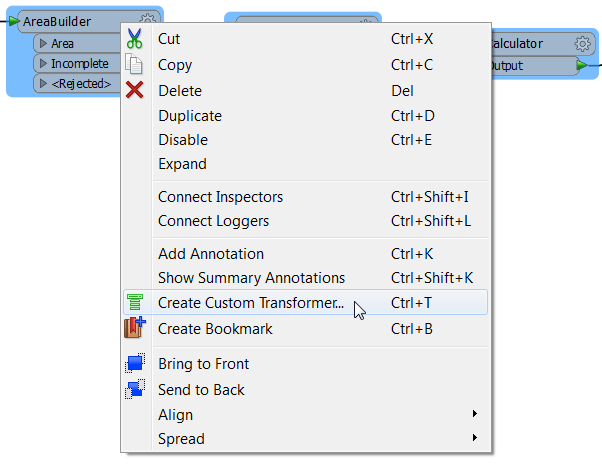Open the Align submenu arrow
The height and width of the screenshot is (471, 602).
click(475, 413)
